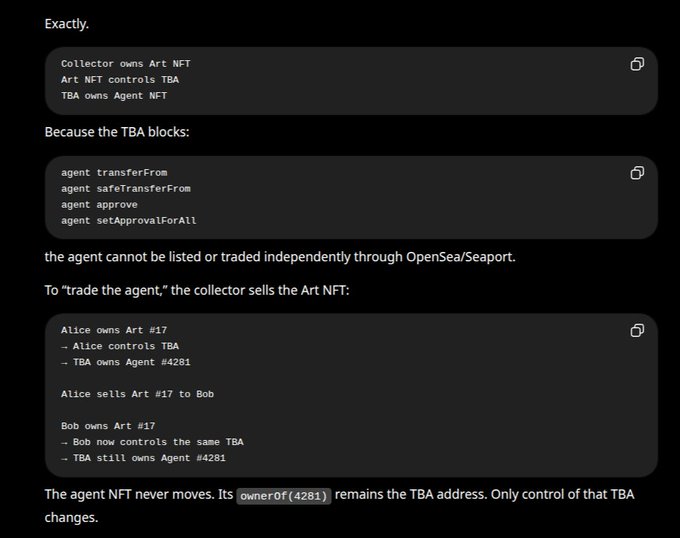Copy the 'Alice owns Art #17' code block
680x538 pixels.
tap(637, 331)
